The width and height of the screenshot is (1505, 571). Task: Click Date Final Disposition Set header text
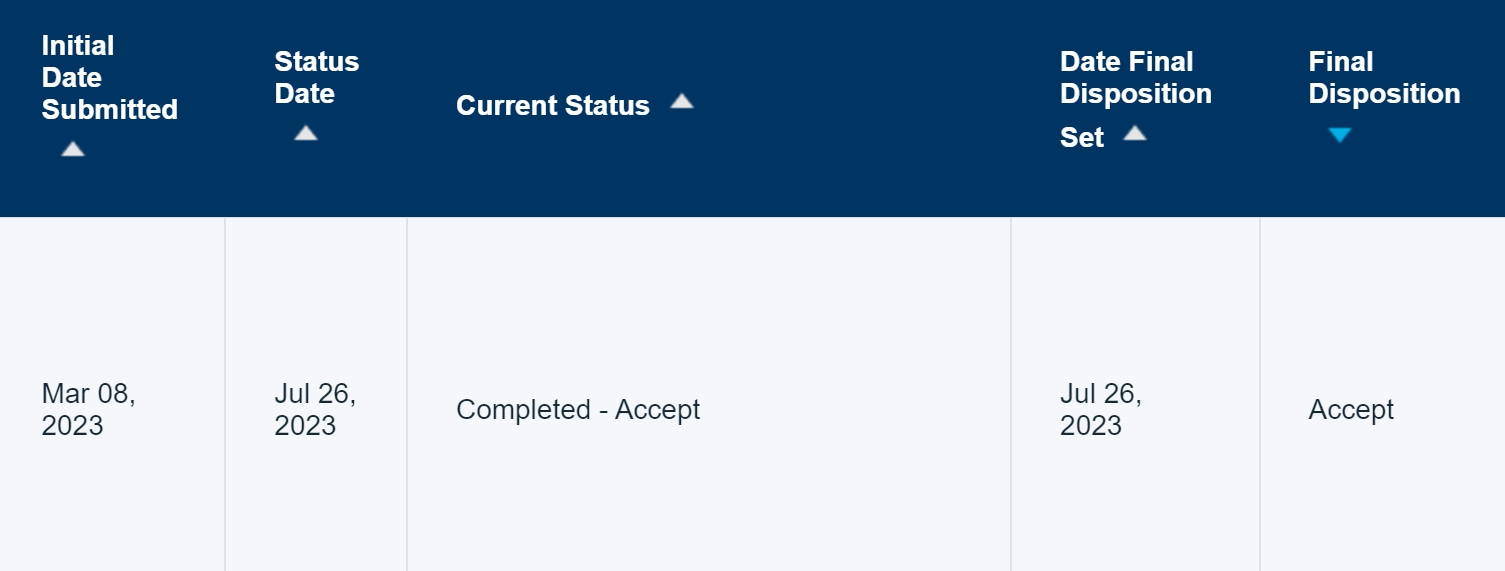point(1136,99)
